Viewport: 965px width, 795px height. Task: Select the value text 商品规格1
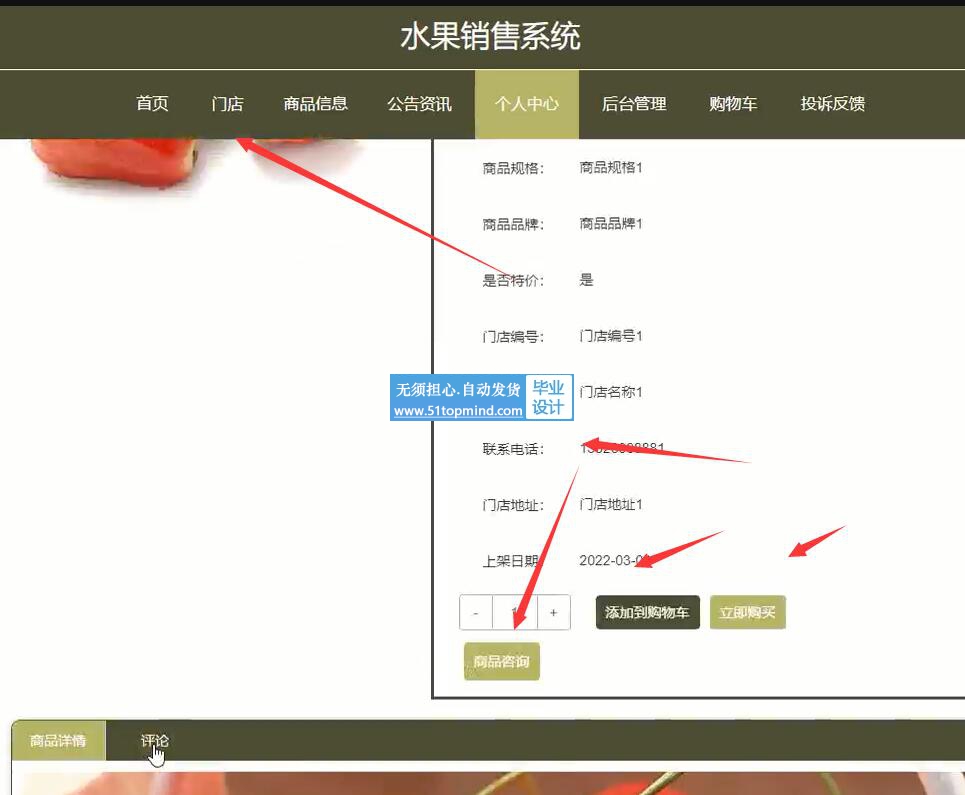click(611, 167)
